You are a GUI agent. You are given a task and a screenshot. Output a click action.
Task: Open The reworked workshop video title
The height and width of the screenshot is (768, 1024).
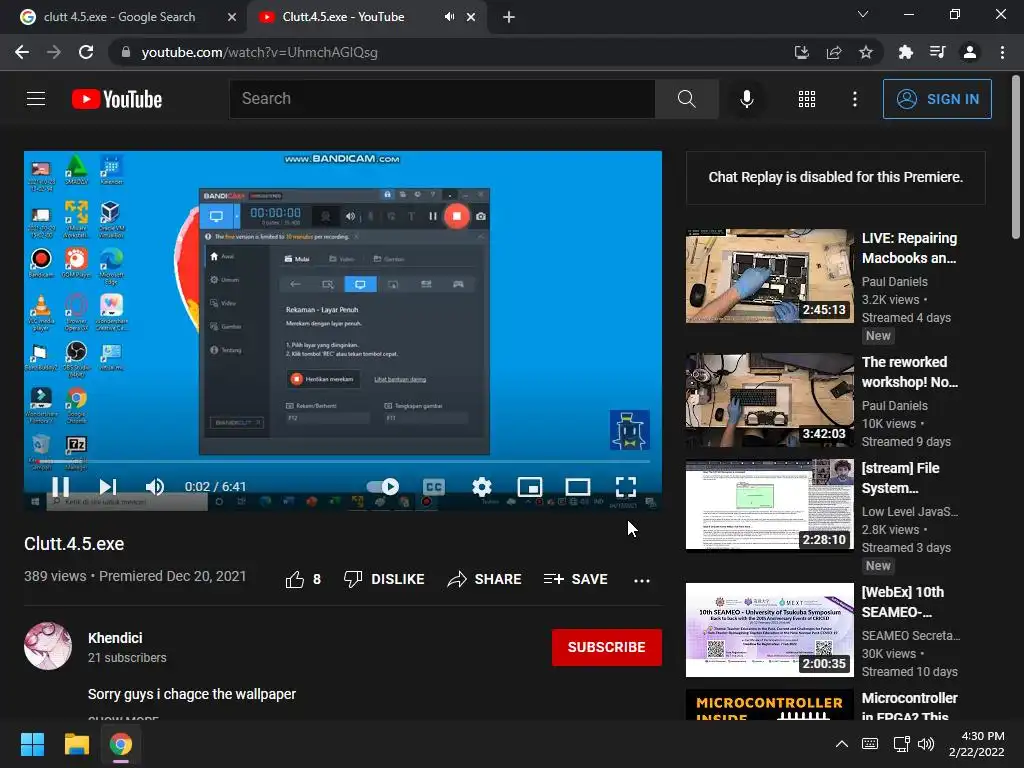click(910, 372)
